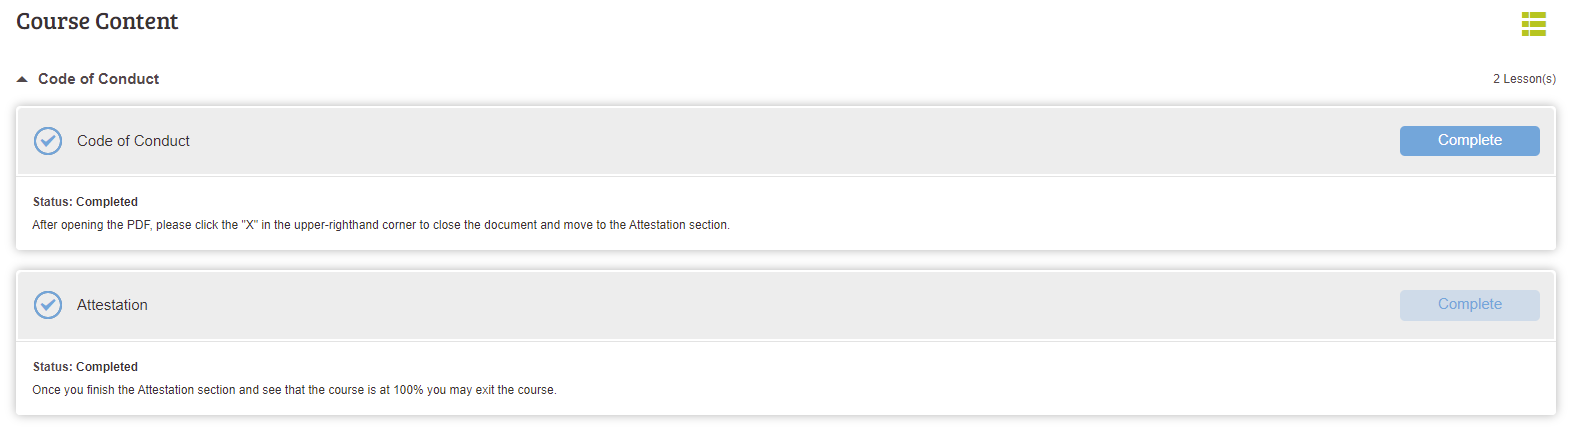The width and height of the screenshot is (1571, 433).
Task: Click the 100% text in Attestation instructions
Action: pyautogui.click(x=408, y=390)
